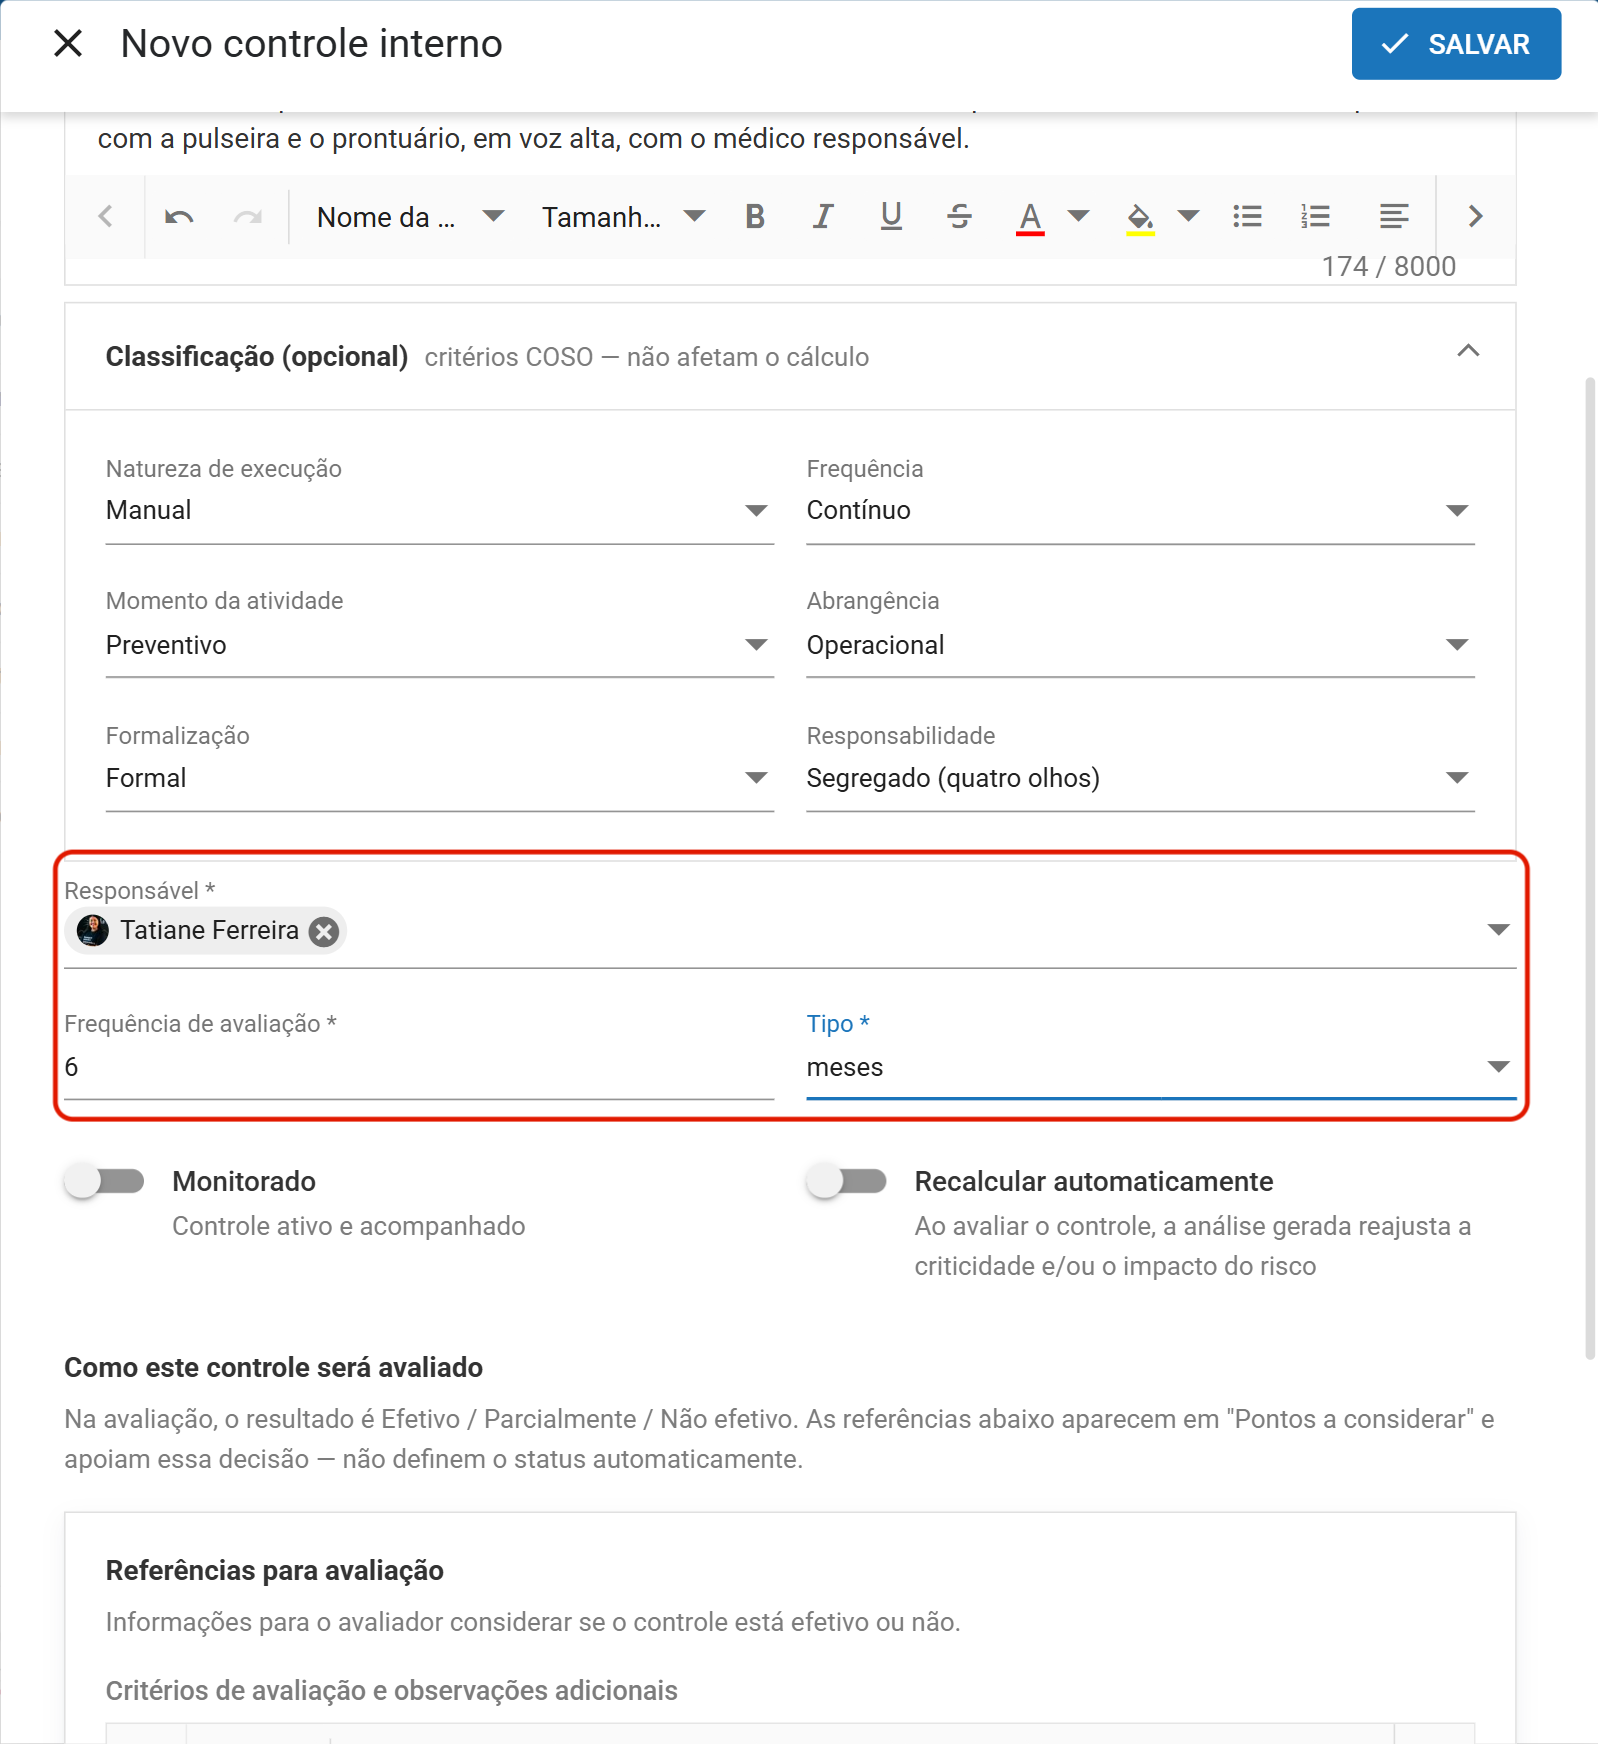Viewport: 1598px width, 1744px height.
Task: Insert a bulleted list
Action: click(x=1247, y=216)
